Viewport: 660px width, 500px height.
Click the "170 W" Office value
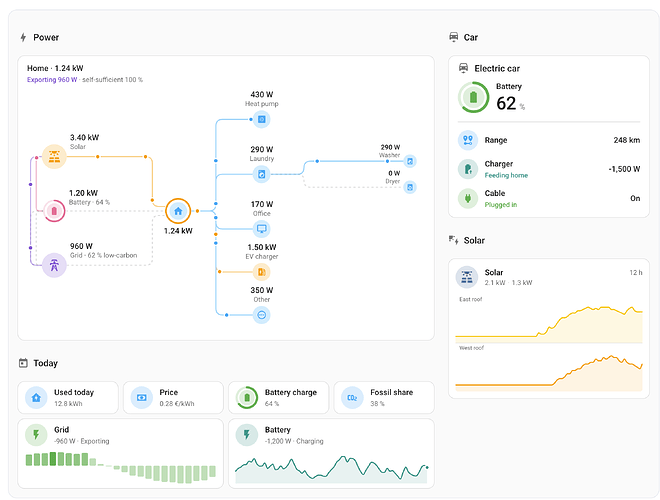(x=261, y=204)
